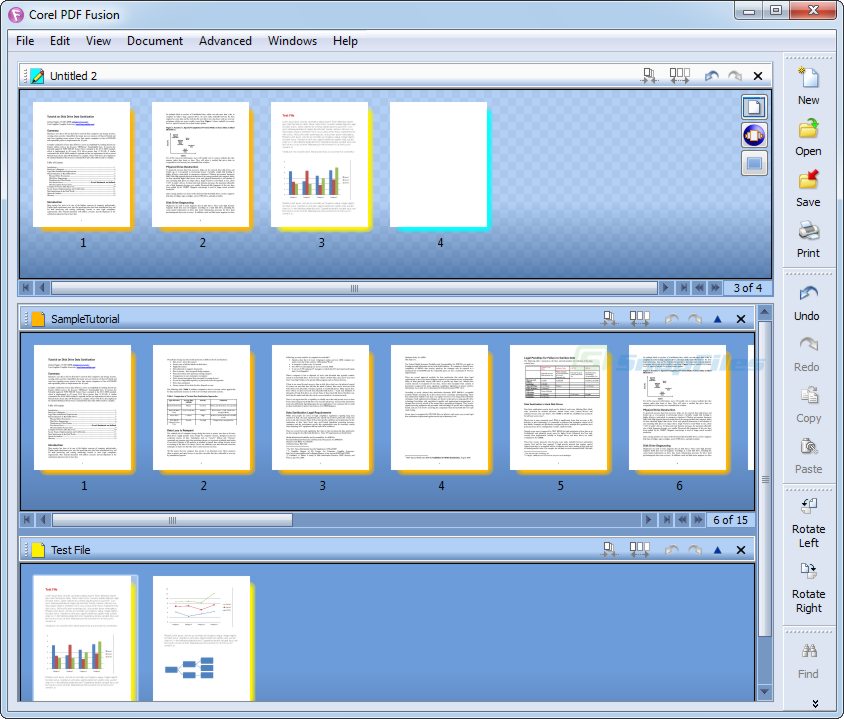Click the Save icon in right toolbar
This screenshot has width=844, height=719.
coord(808,180)
